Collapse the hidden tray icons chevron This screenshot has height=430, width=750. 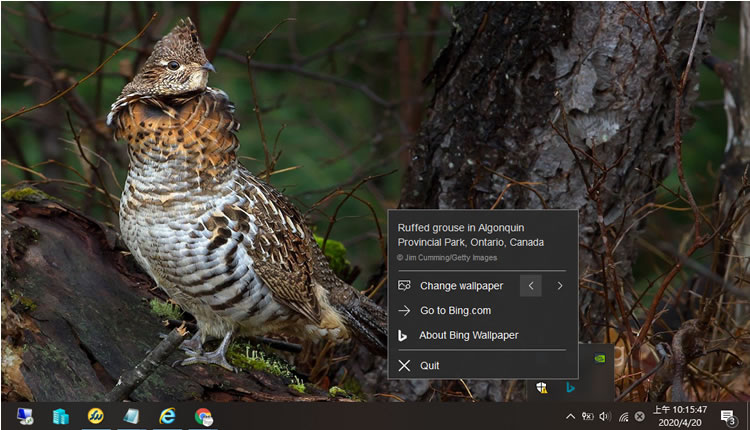570,417
